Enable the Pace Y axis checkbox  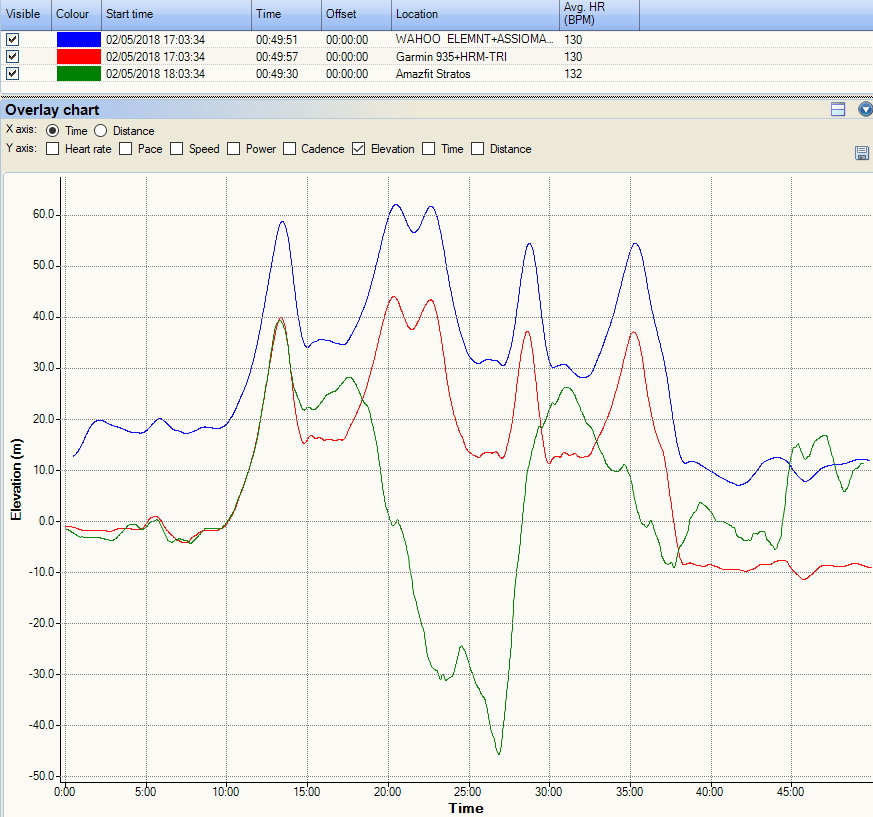[126, 149]
